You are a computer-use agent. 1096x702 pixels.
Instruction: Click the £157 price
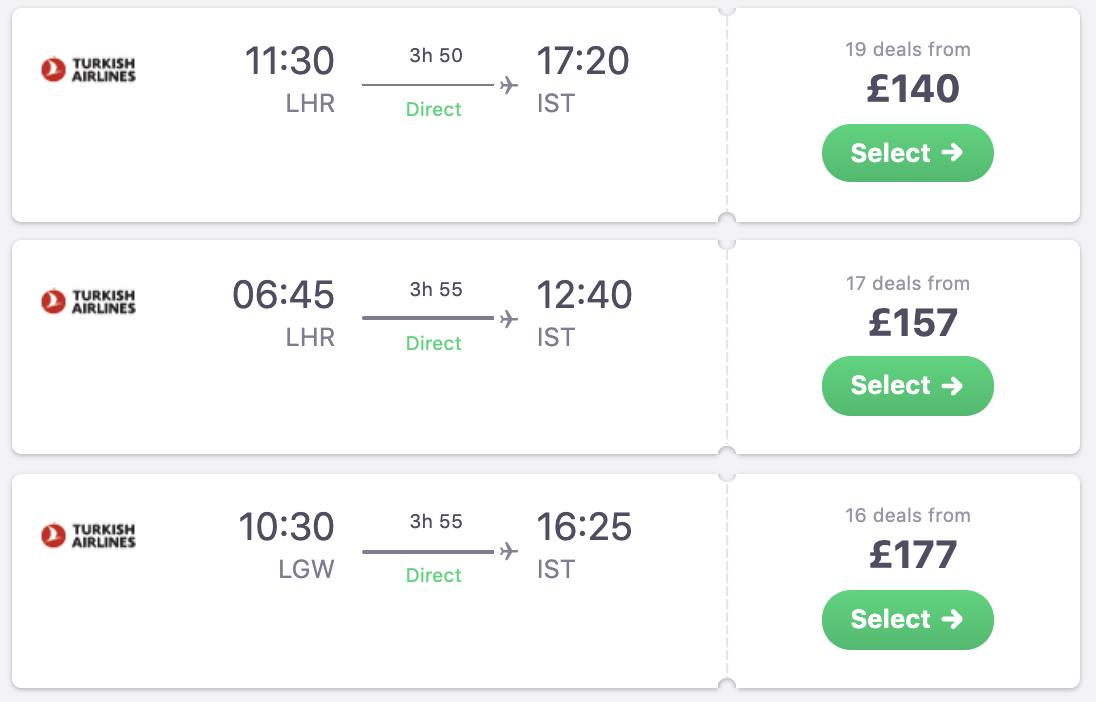coord(913,322)
